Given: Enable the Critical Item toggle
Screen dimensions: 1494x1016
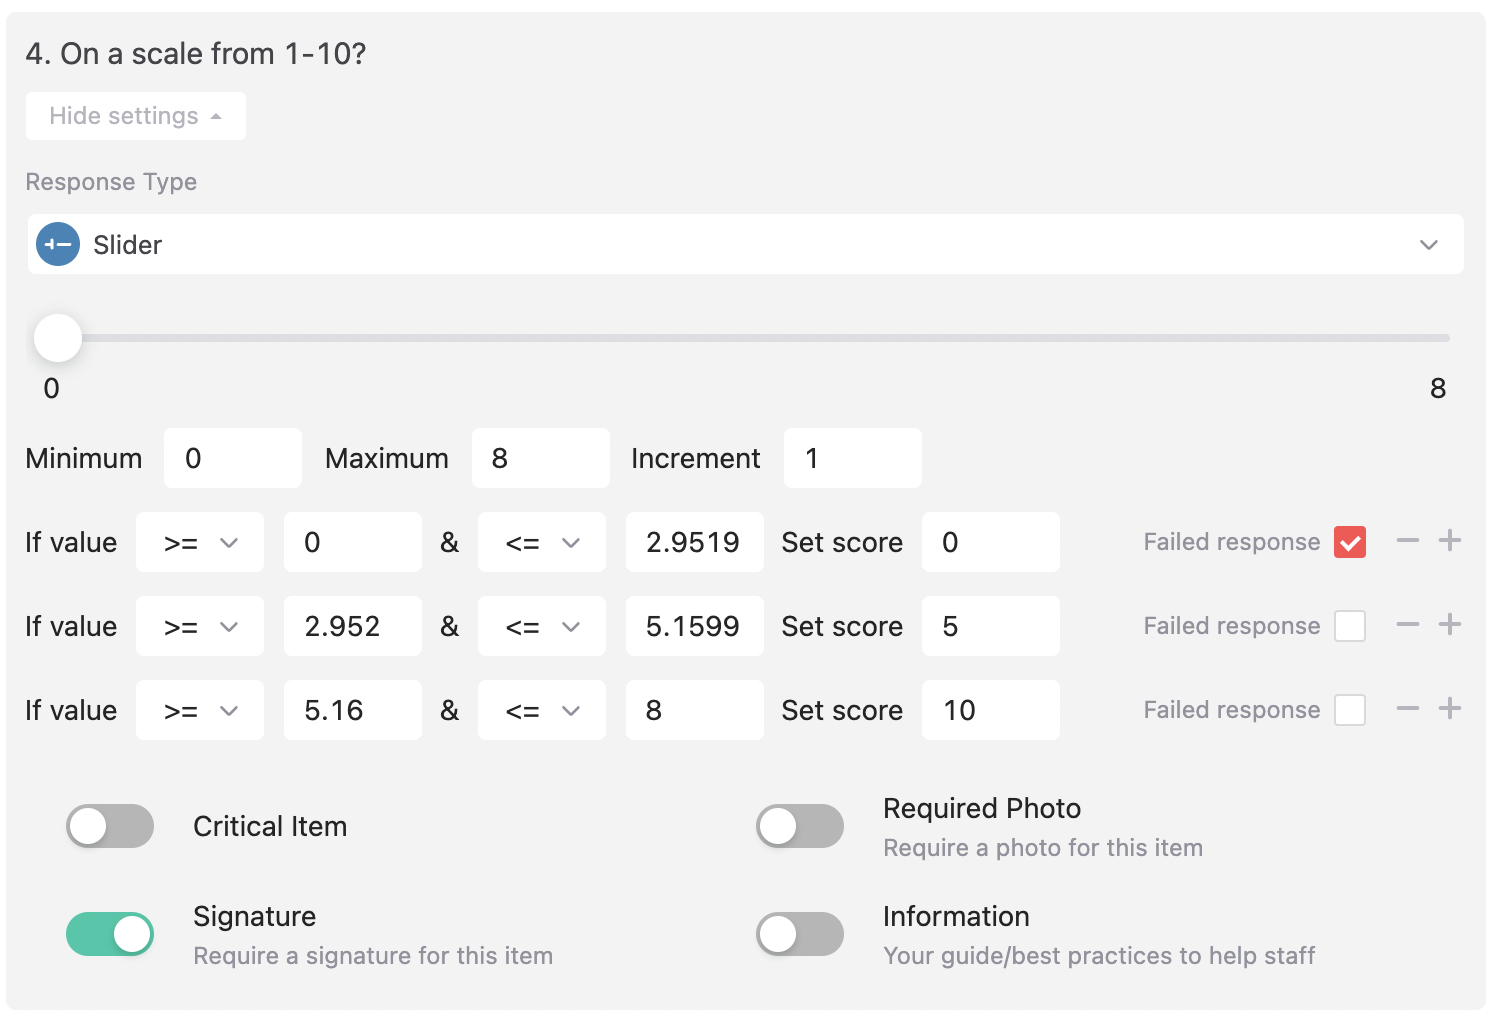Looking at the screenshot, I should (110, 826).
